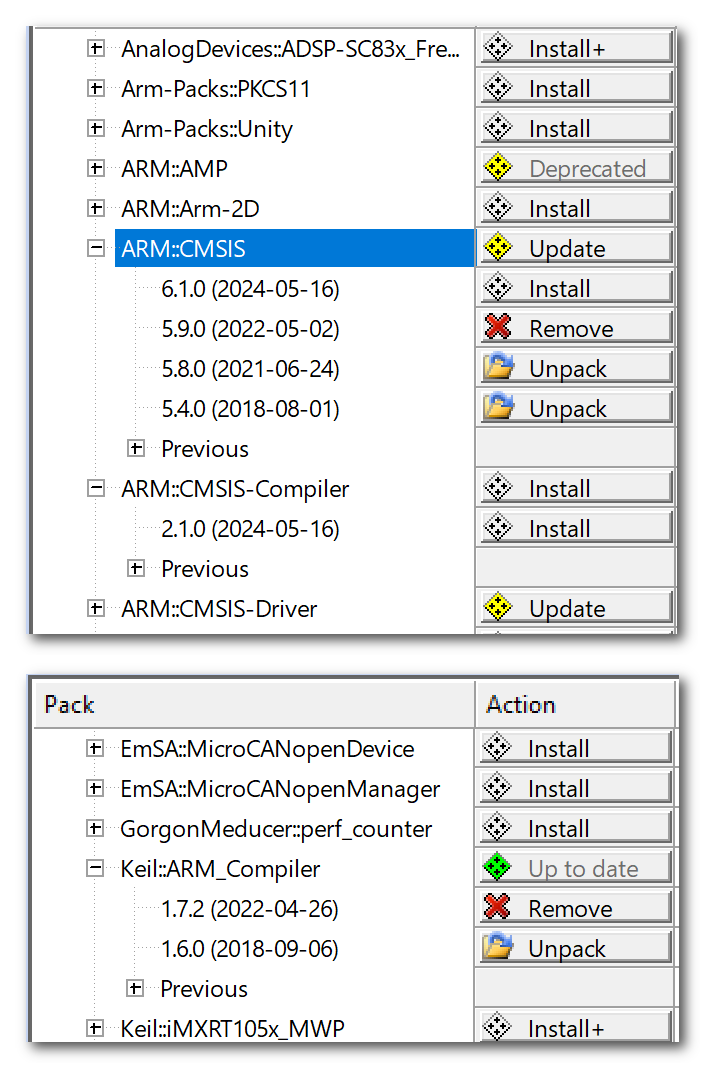Click Install button for EmSA::MicroCANopenDevice

pos(575,749)
